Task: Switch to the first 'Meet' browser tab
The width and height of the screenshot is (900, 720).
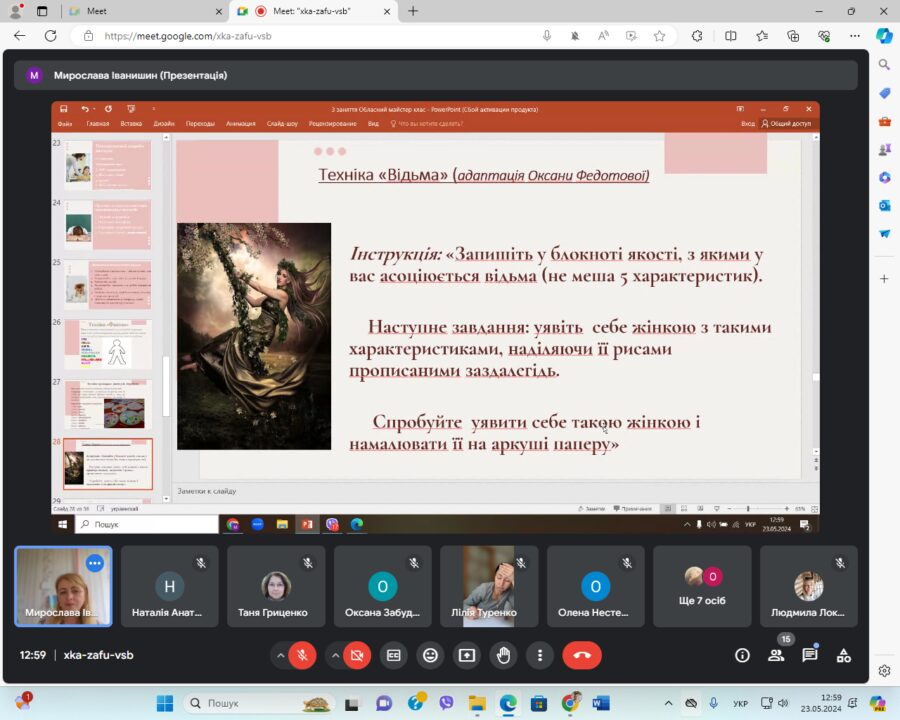Action: [x=146, y=11]
